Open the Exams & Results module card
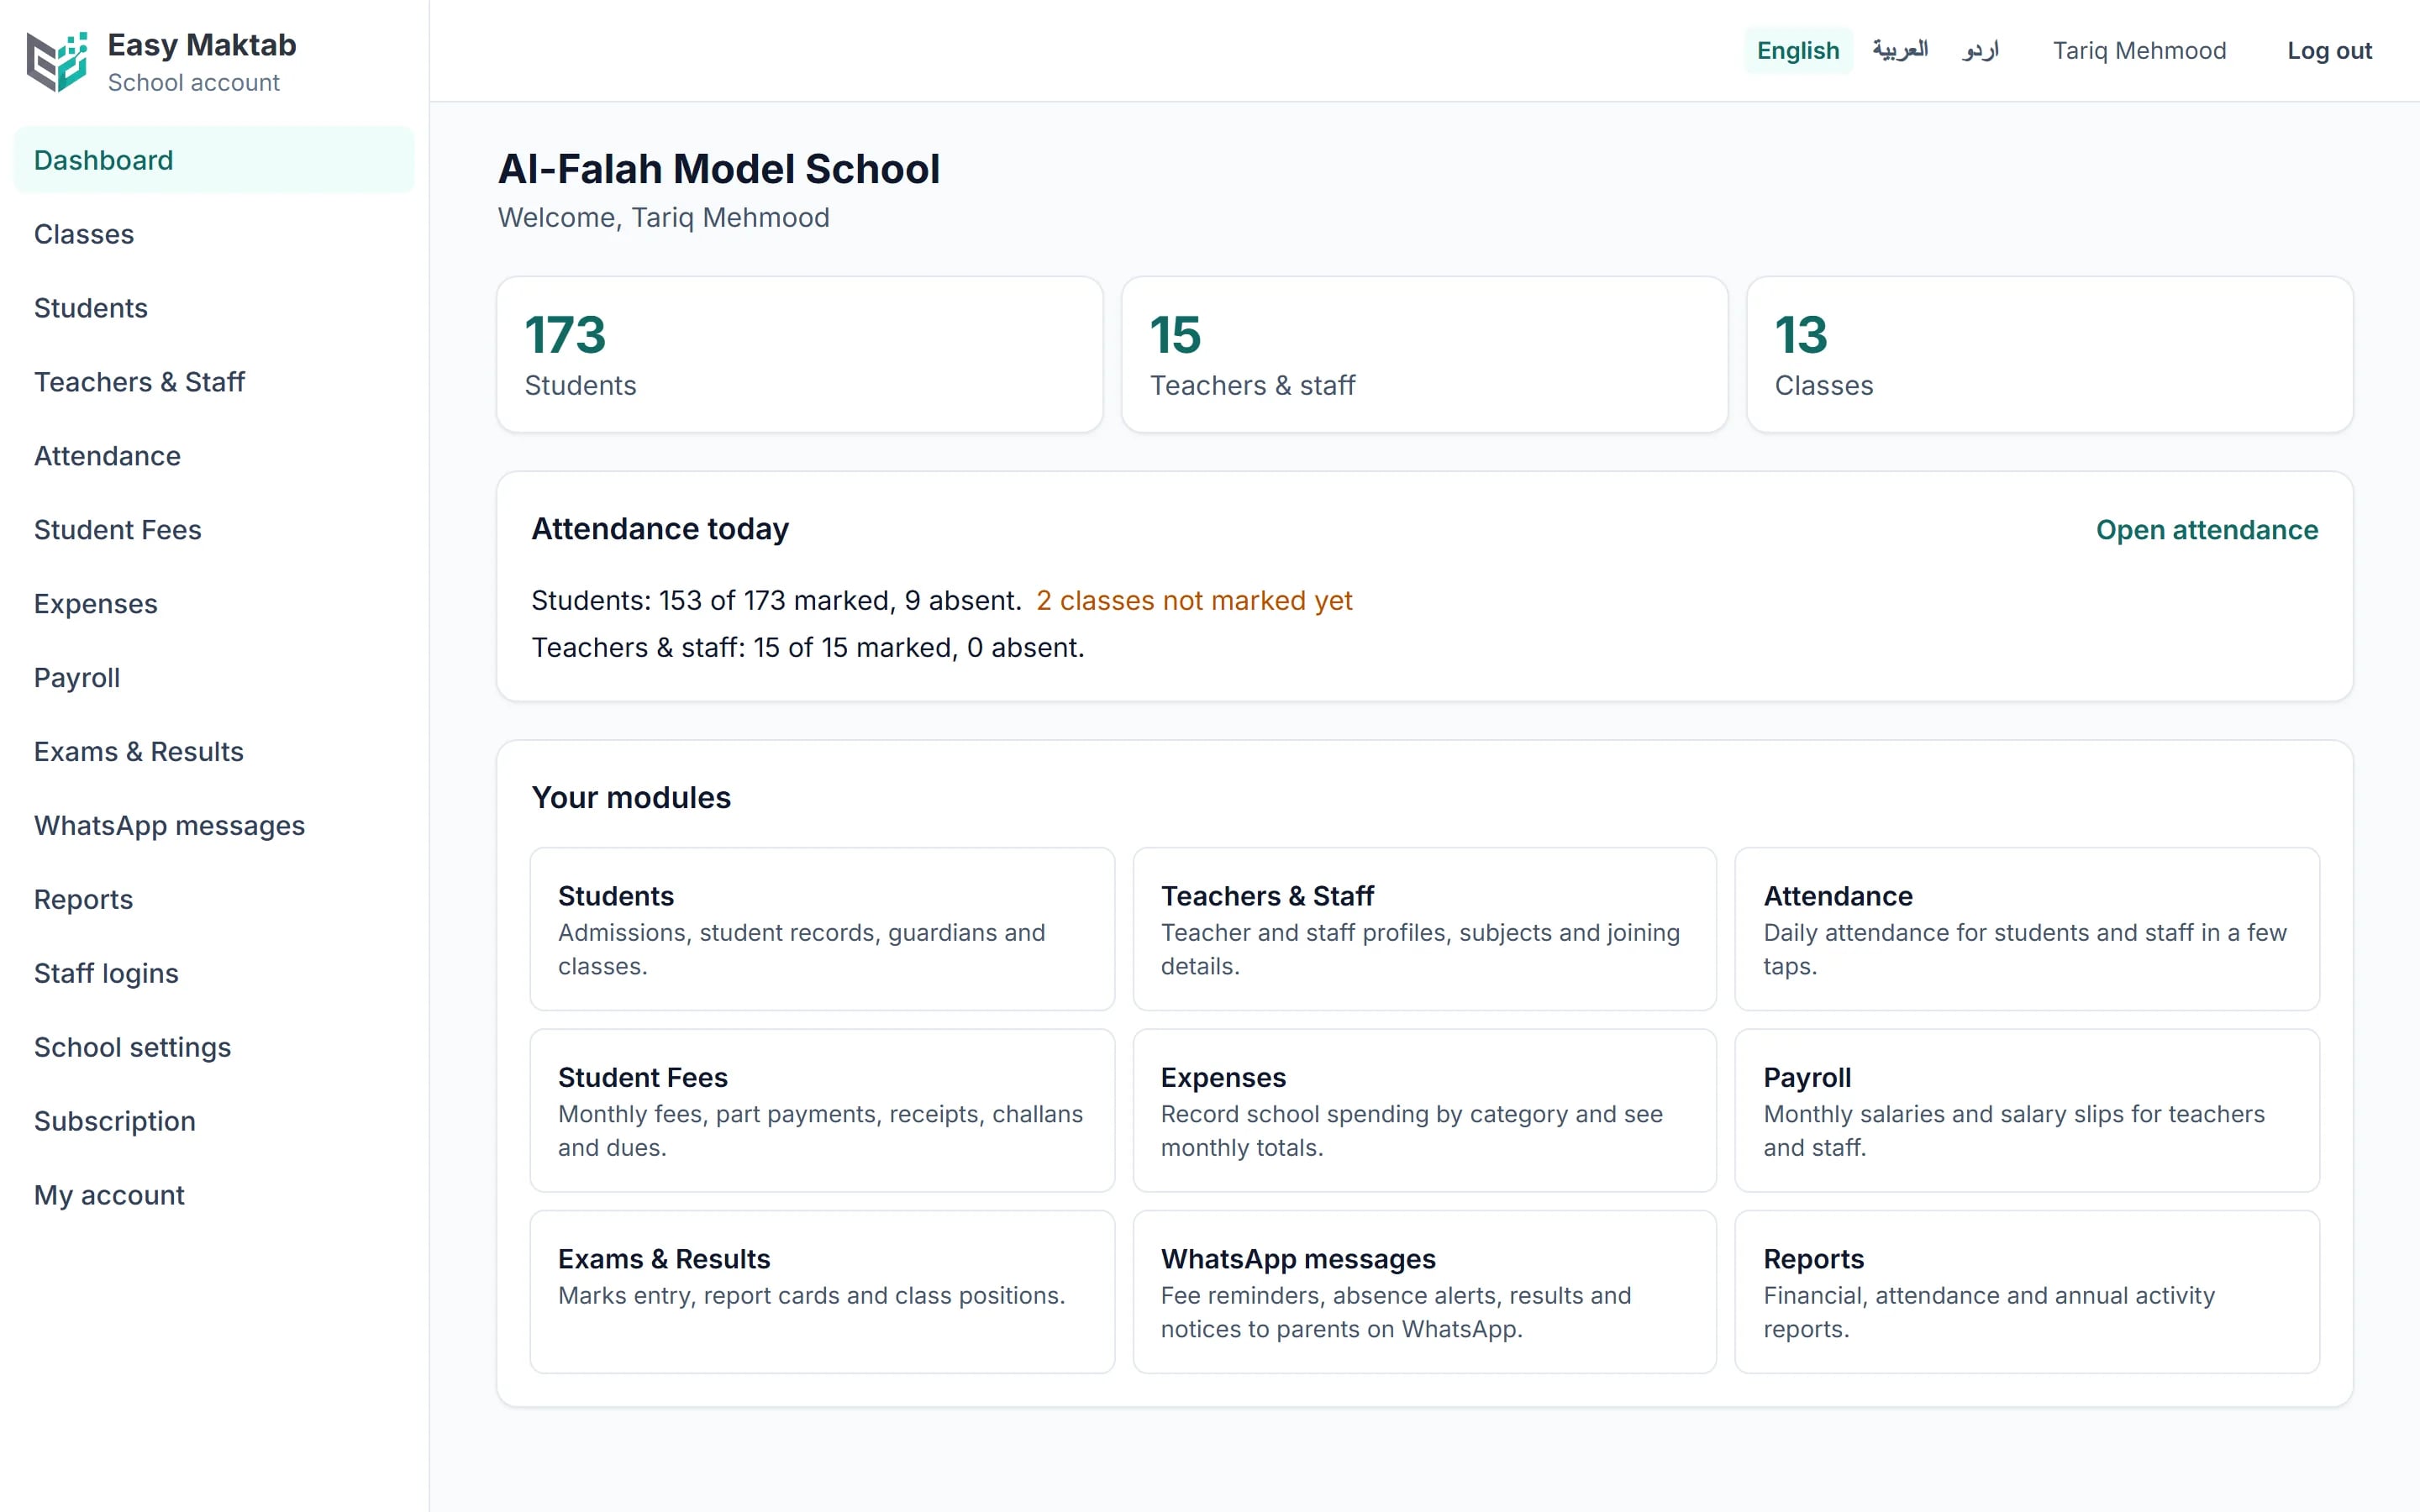 pyautogui.click(x=822, y=1292)
